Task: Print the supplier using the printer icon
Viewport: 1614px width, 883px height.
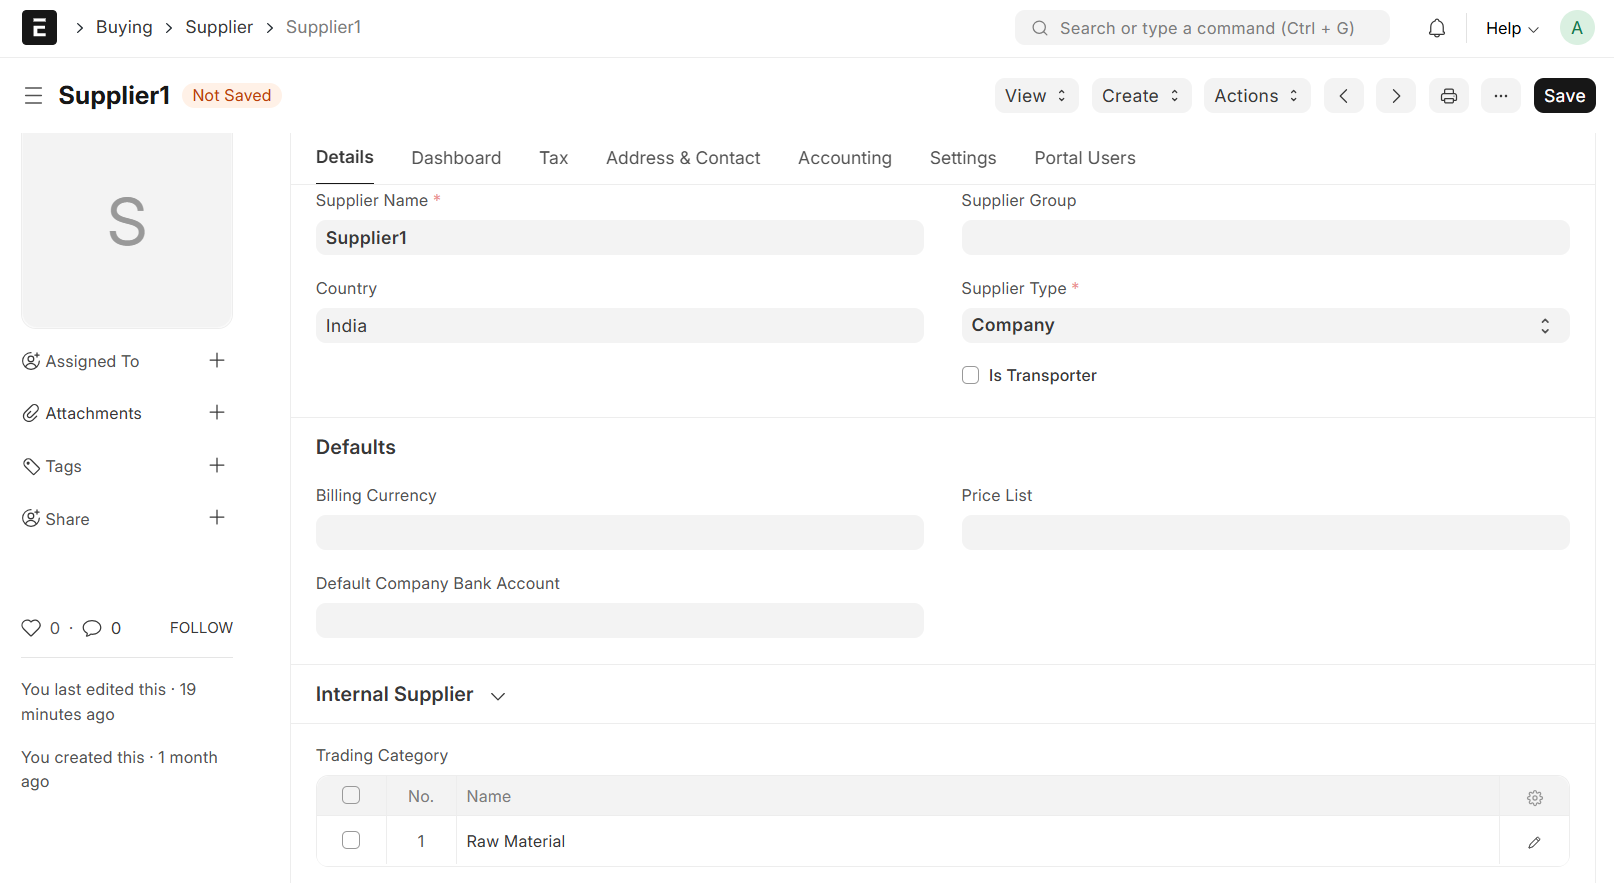Action: coord(1448,96)
